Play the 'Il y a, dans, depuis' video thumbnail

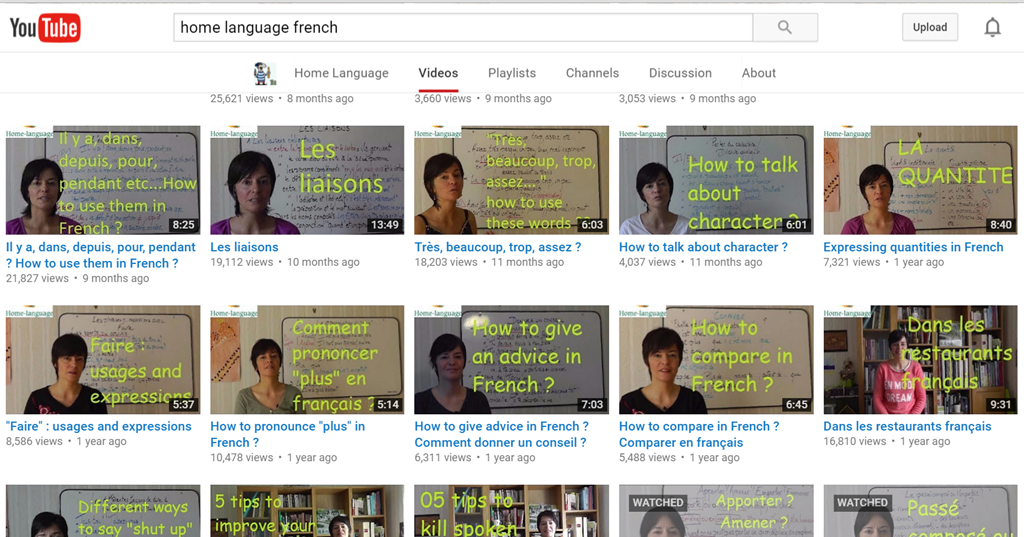pyautogui.click(x=103, y=180)
